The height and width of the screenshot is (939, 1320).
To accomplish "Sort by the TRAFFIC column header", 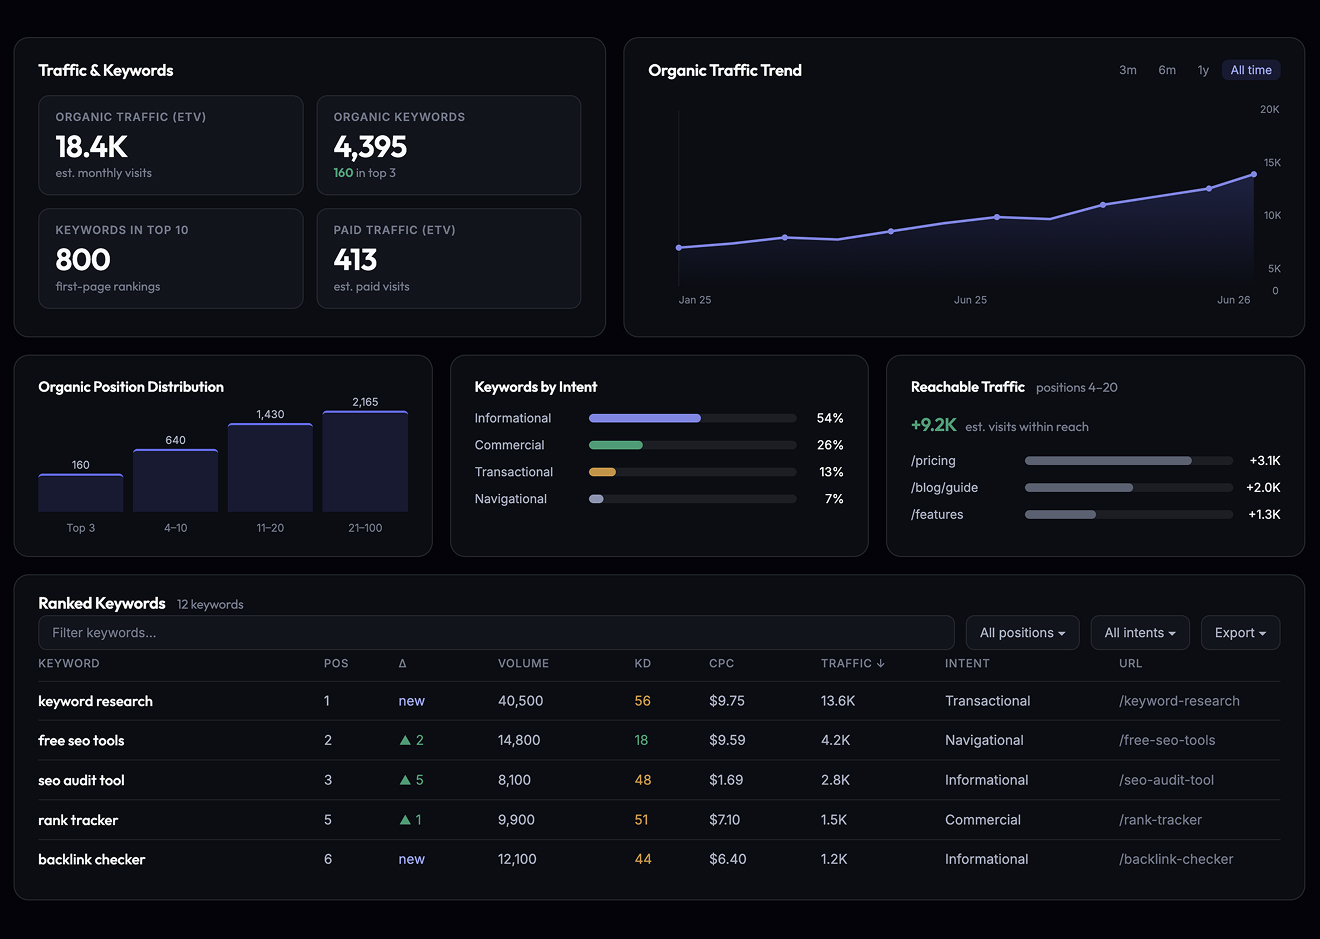I will pyautogui.click(x=853, y=663).
